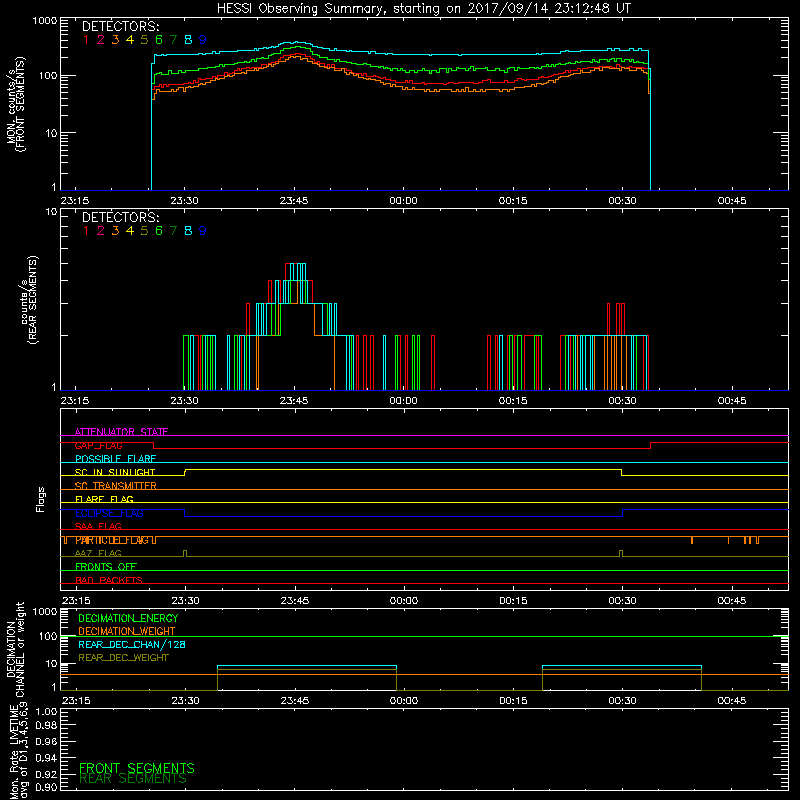The width and height of the screenshot is (800, 800).
Task: Click the "(REAR SEGMENTS)" vertical axis title
Action: [33, 299]
